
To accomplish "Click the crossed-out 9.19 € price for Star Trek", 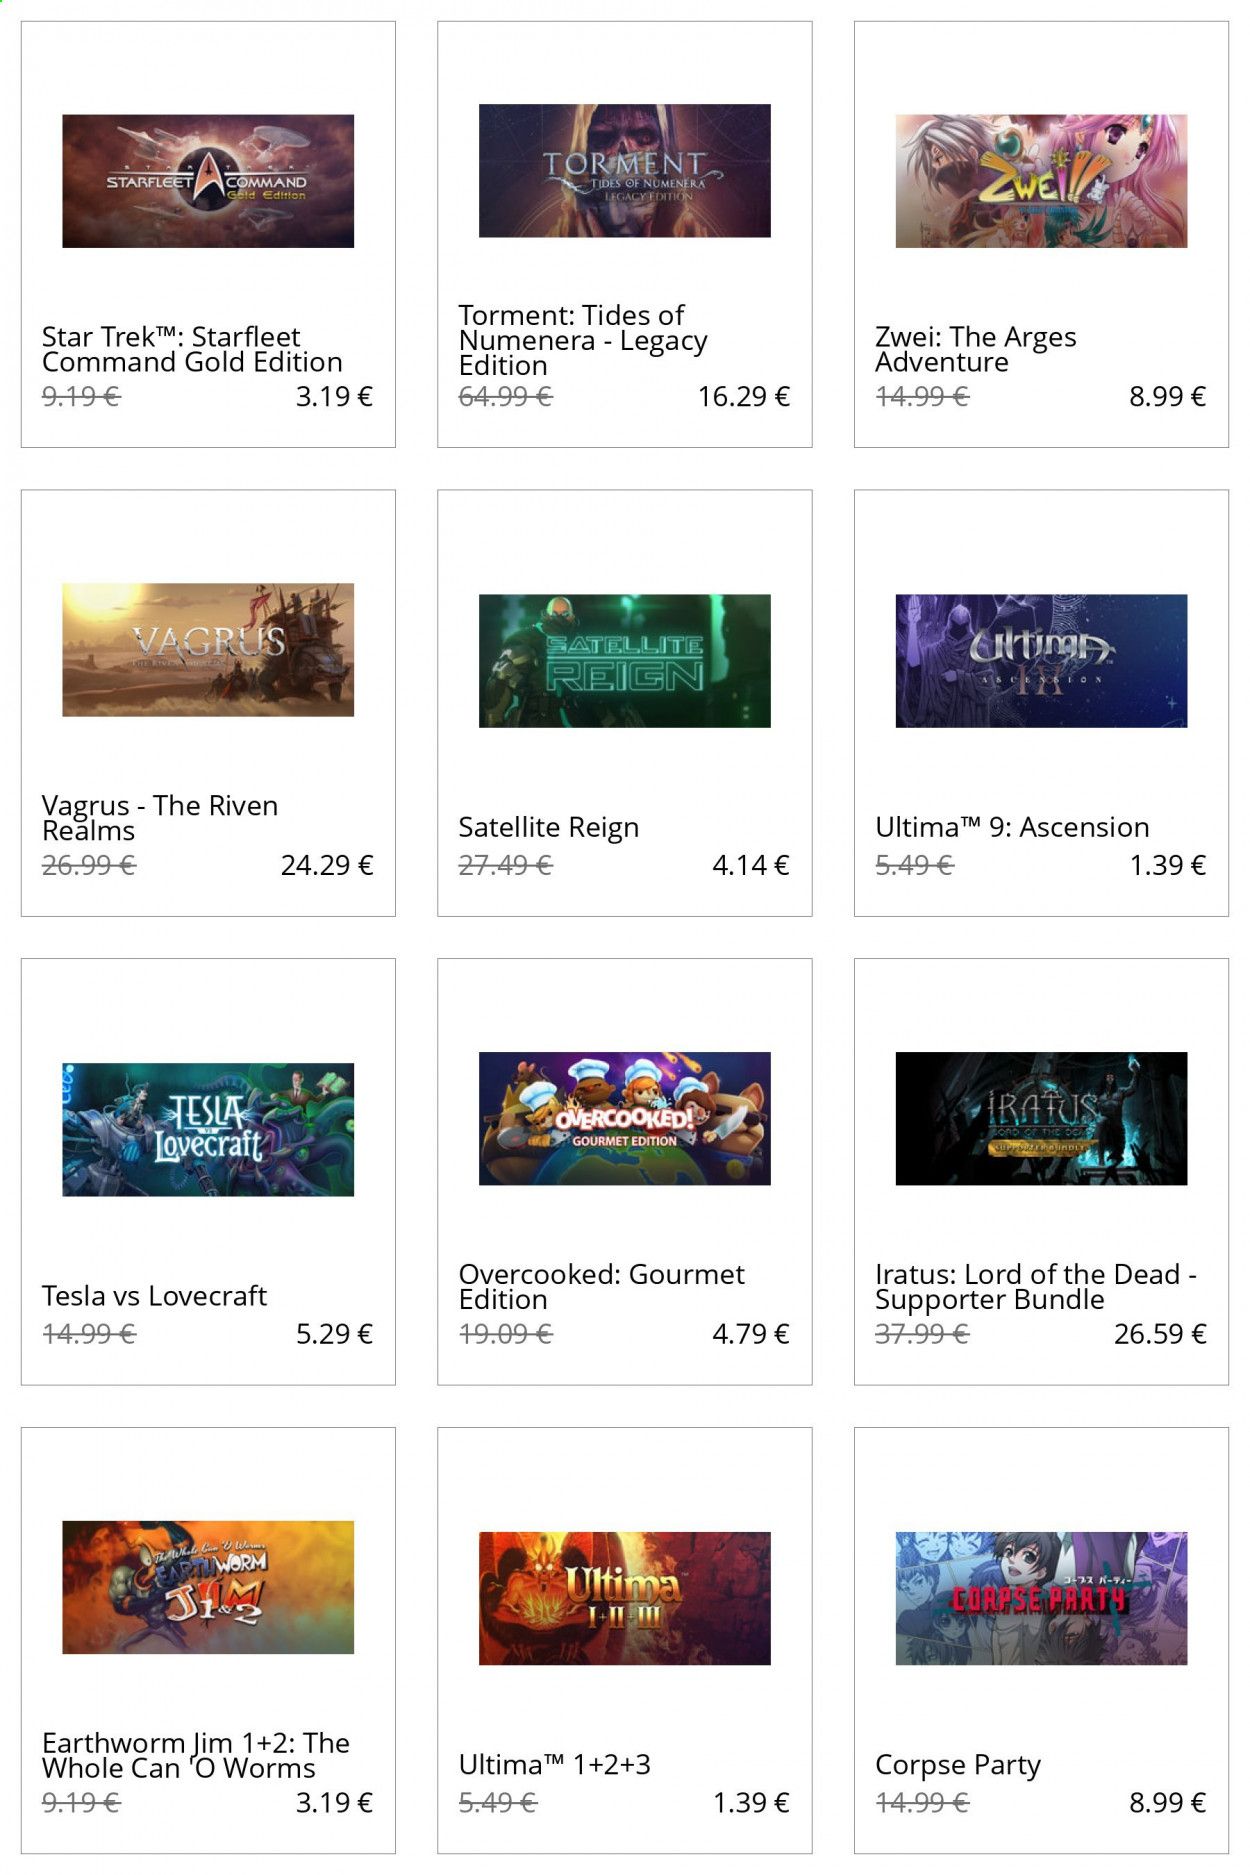I will [81, 397].
